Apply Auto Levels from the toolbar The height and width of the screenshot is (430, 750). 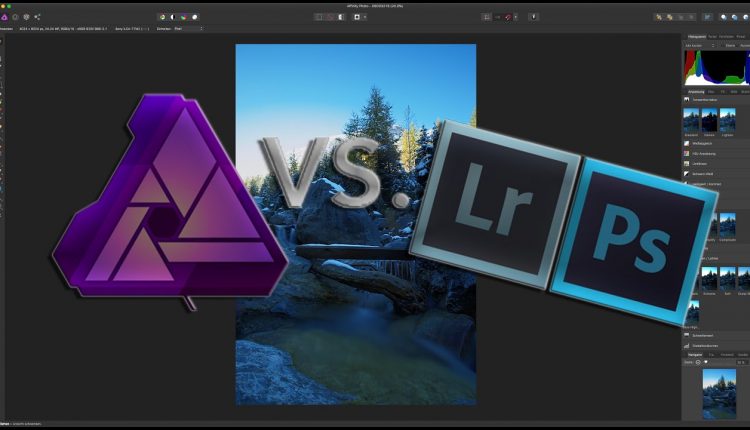(x=163, y=17)
